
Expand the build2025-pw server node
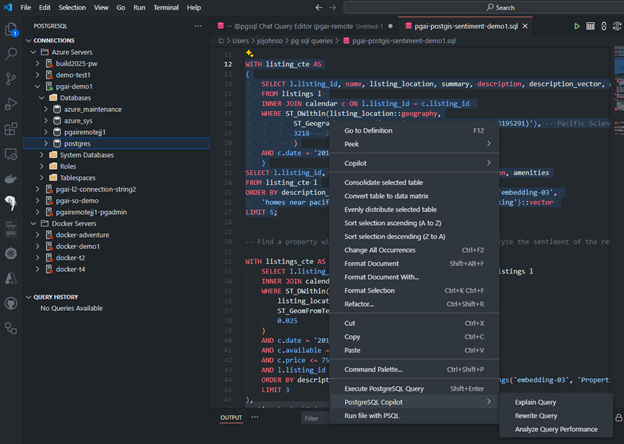point(38,63)
